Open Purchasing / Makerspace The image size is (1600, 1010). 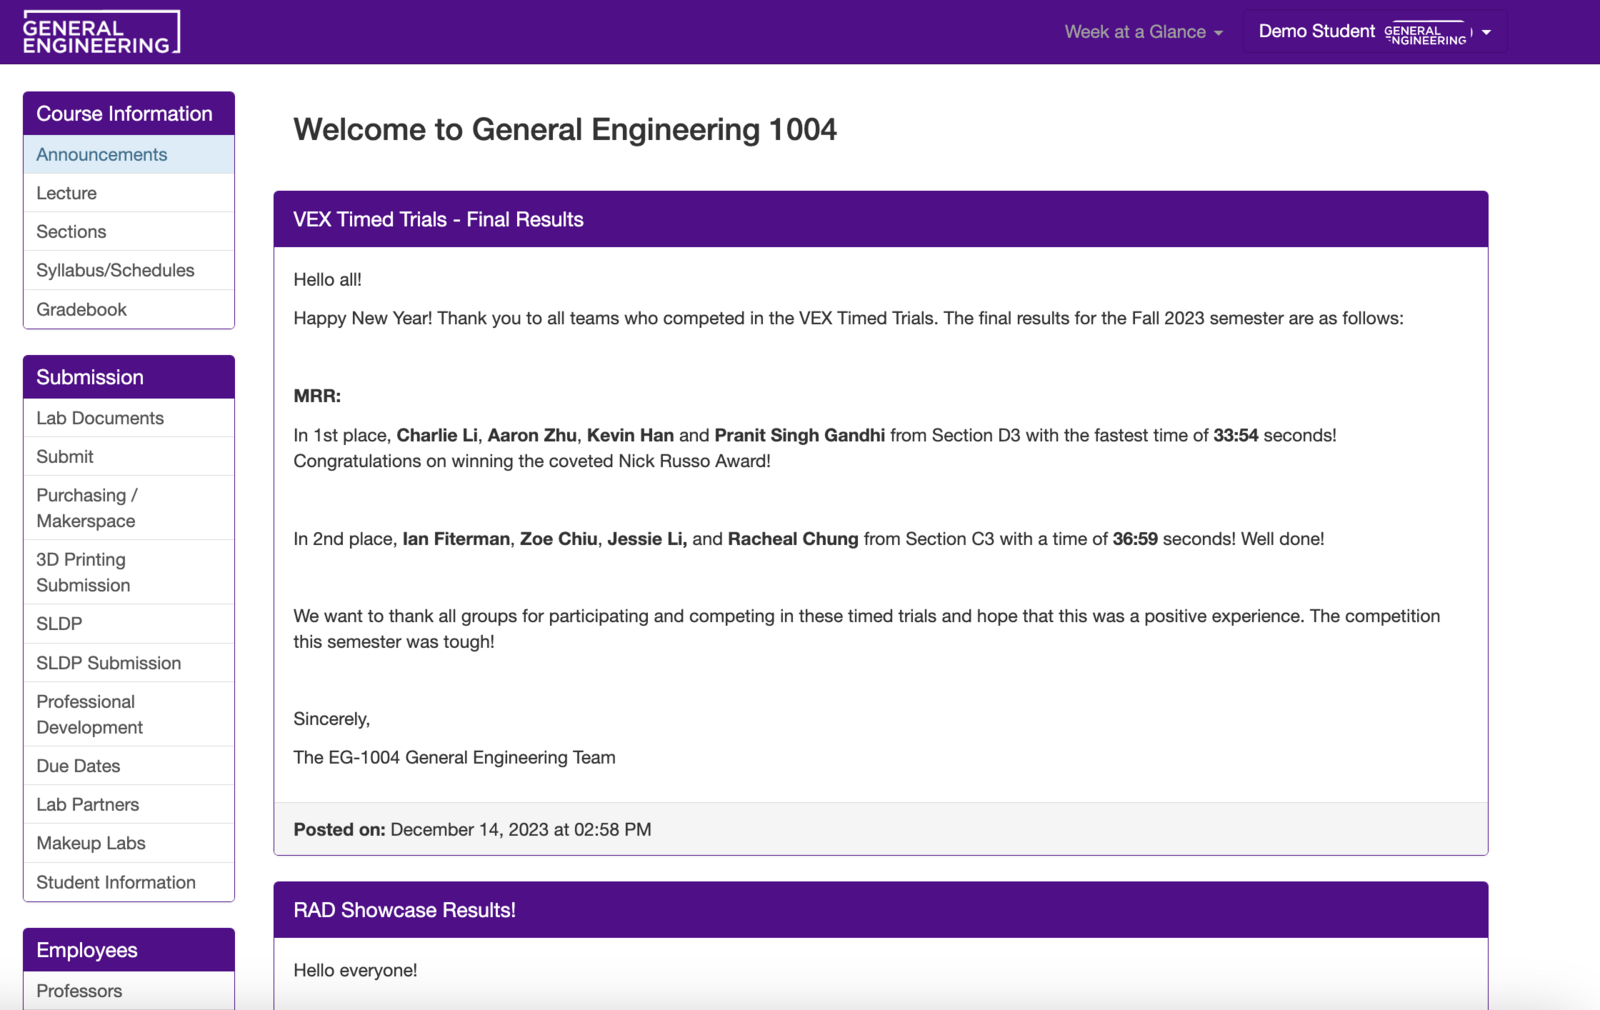(x=86, y=507)
